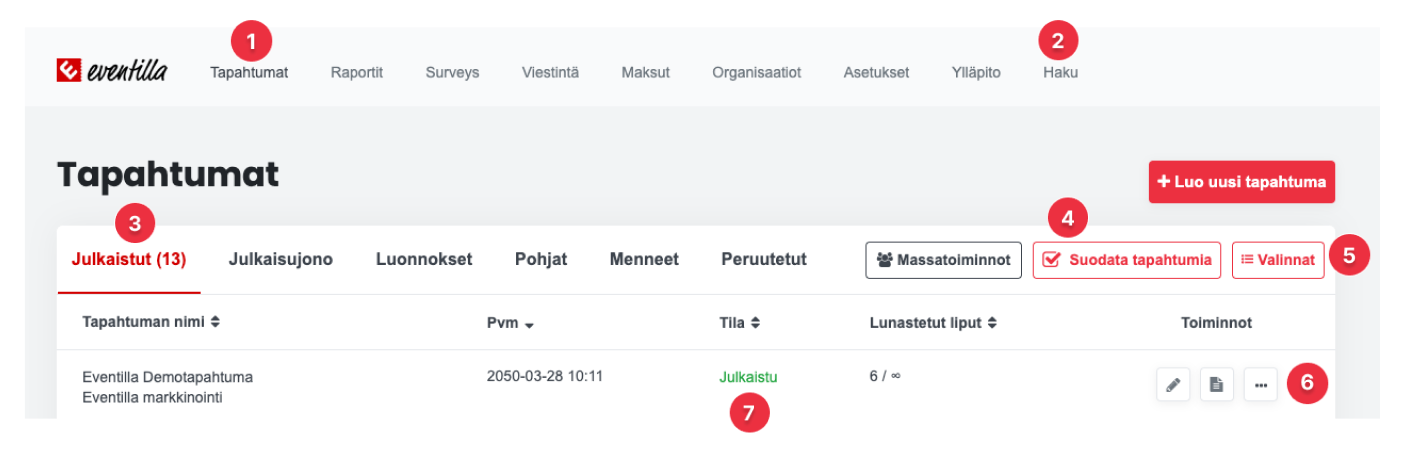Go to Haku in the navigation
The width and height of the screenshot is (1414, 468).
pyautogui.click(x=1060, y=72)
